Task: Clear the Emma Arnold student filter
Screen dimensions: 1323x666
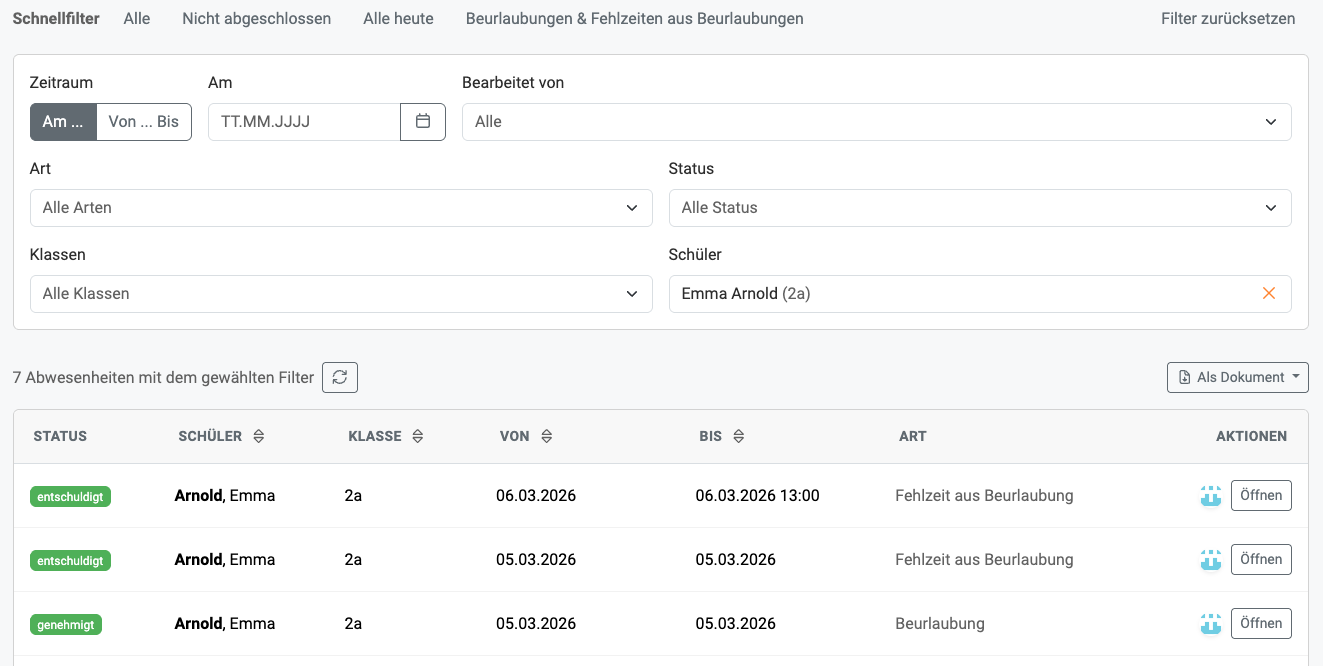Action: click(1269, 294)
